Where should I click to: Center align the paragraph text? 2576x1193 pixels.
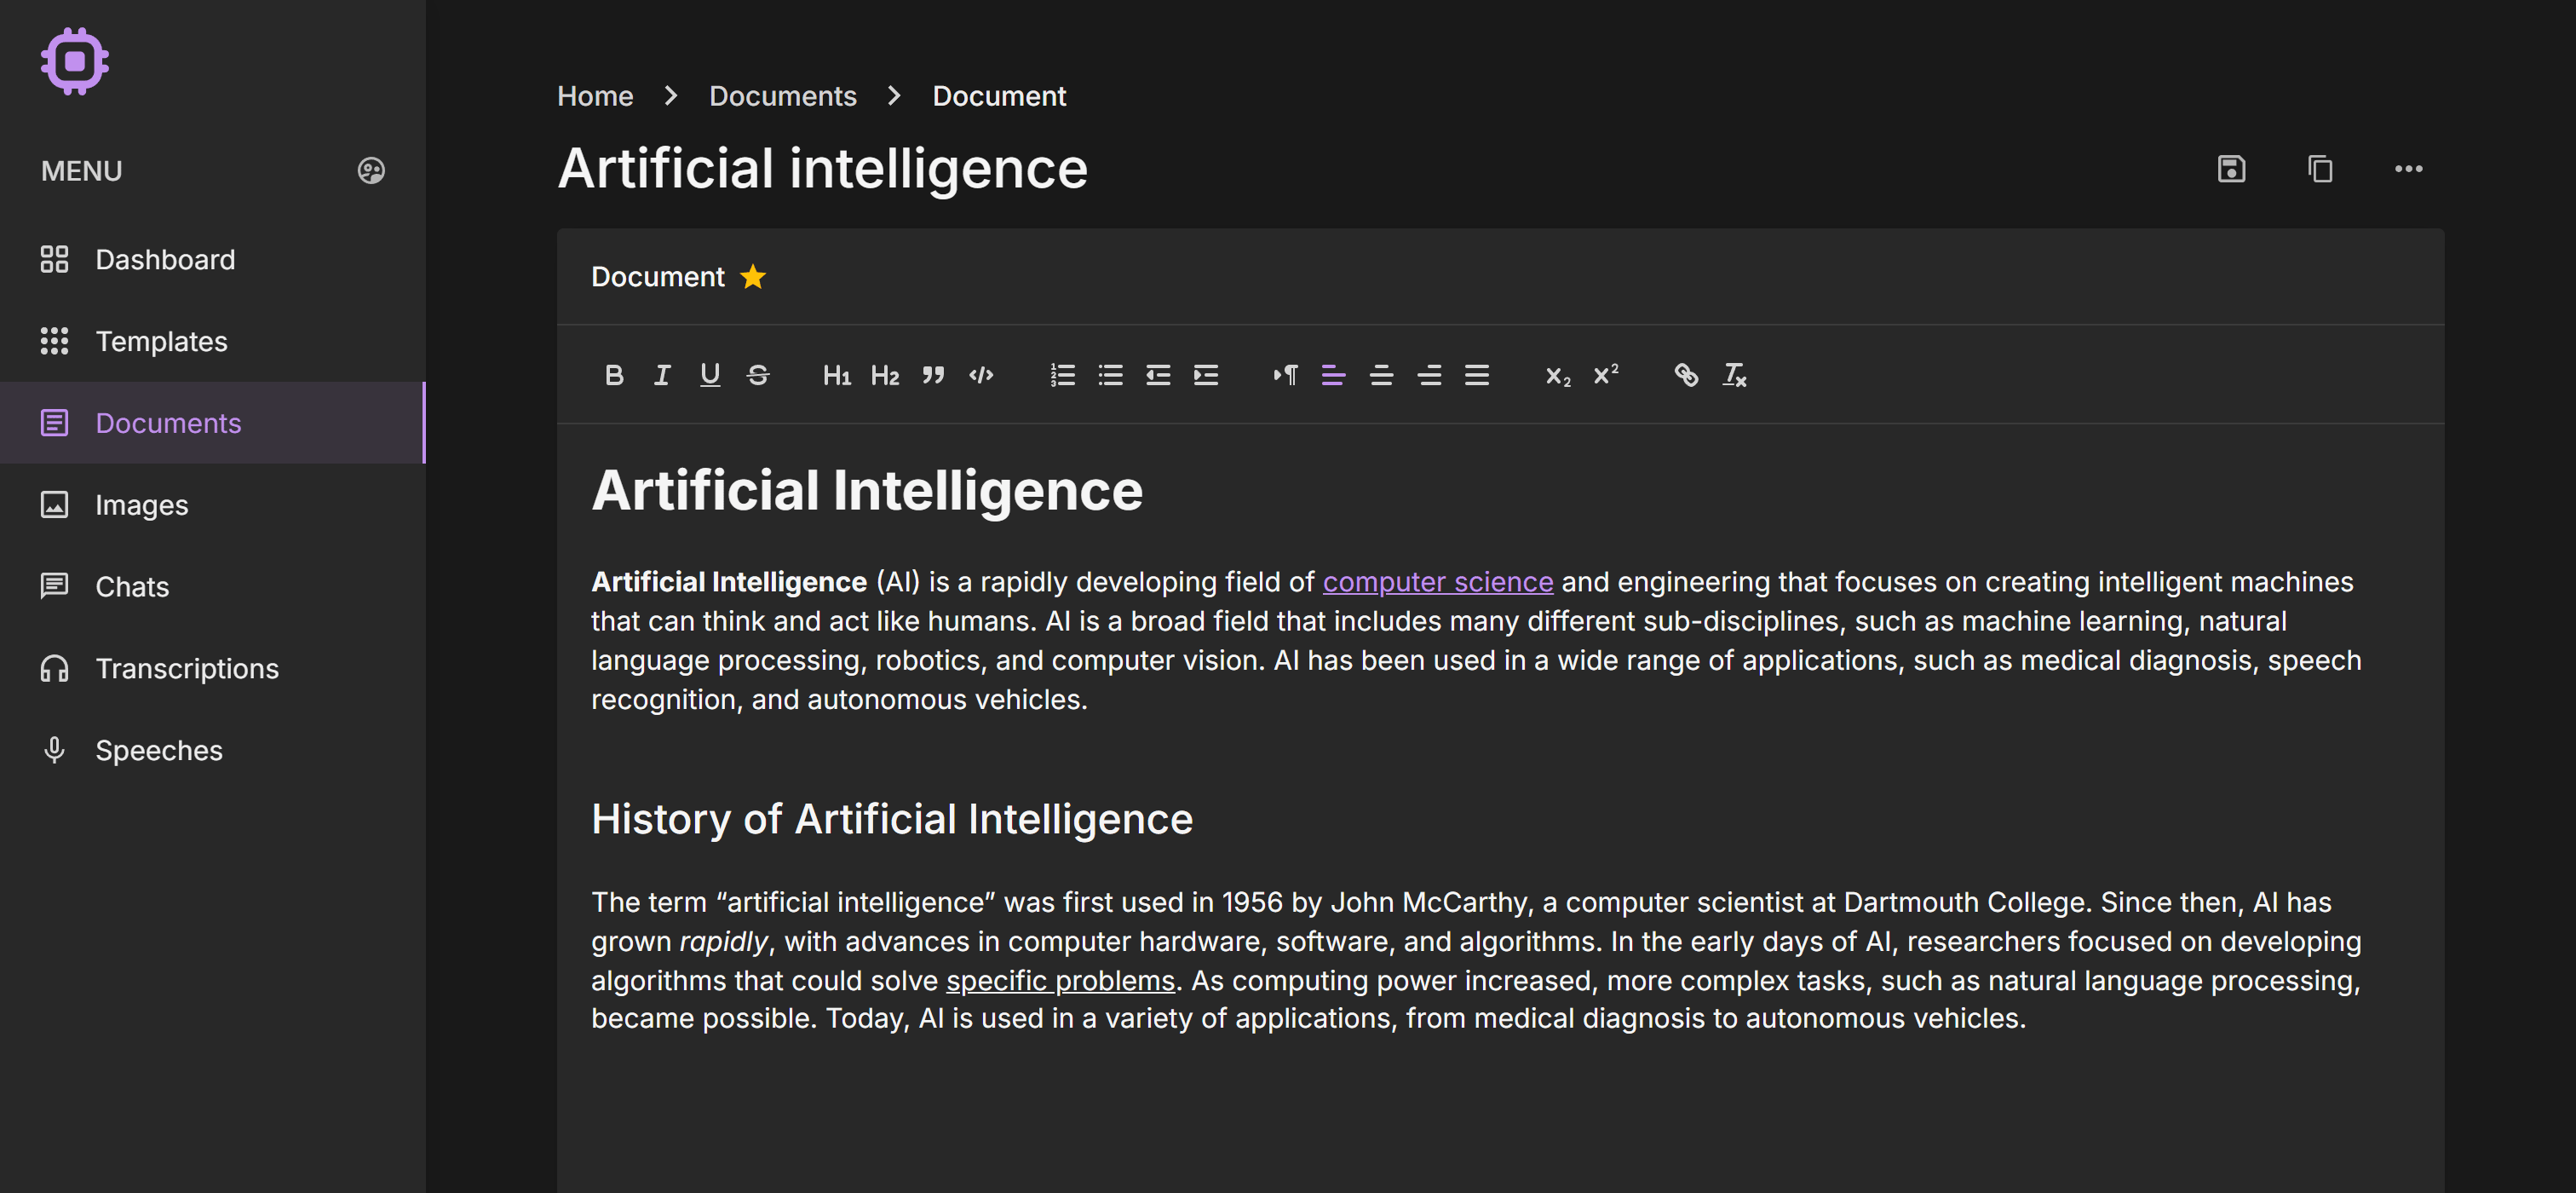tap(1382, 375)
